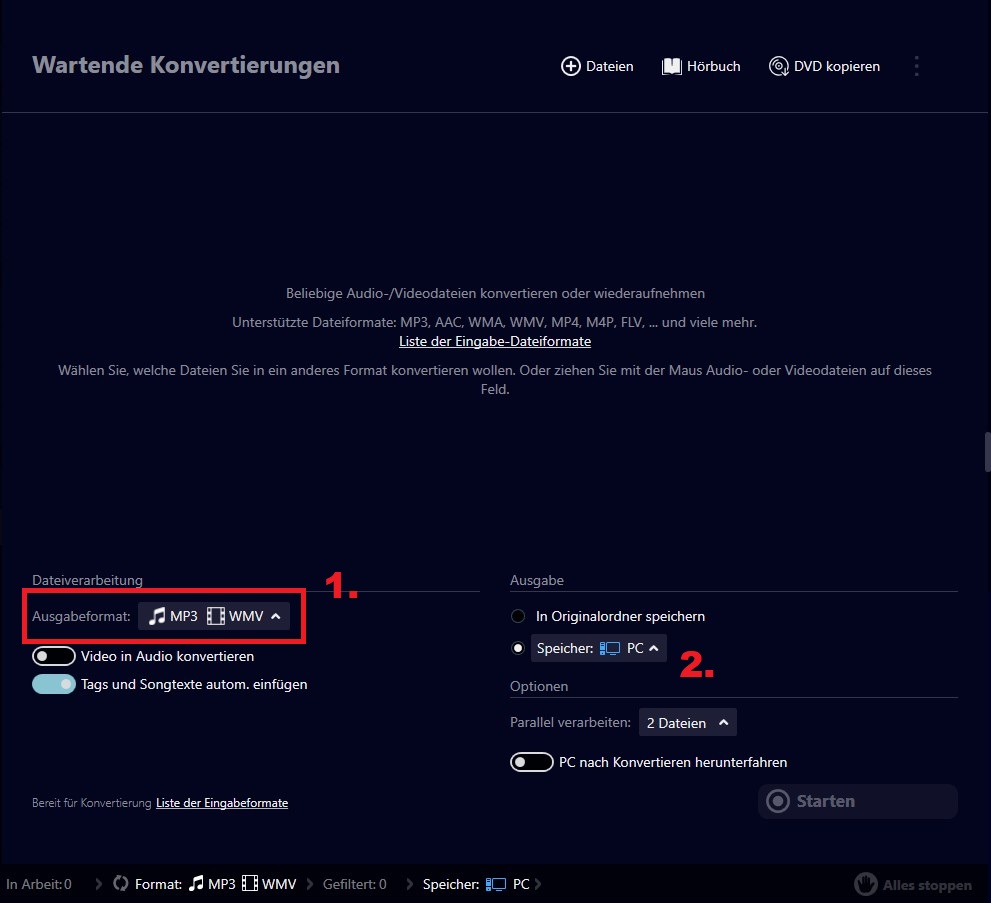Select In Originalordner speichern radio option
The height and width of the screenshot is (903, 991).
518,616
